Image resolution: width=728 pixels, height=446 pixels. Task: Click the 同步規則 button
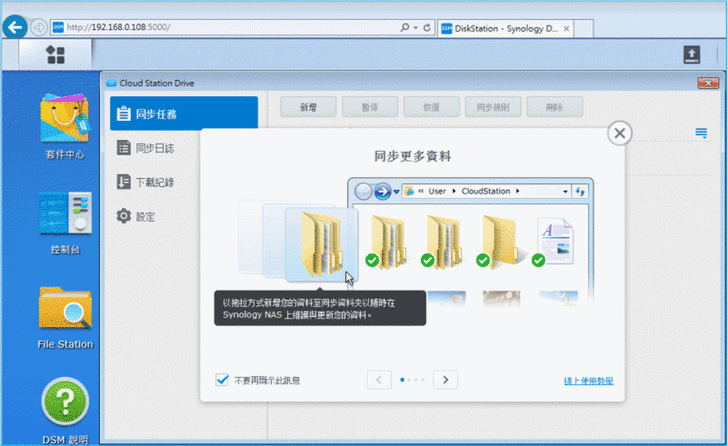(x=493, y=107)
